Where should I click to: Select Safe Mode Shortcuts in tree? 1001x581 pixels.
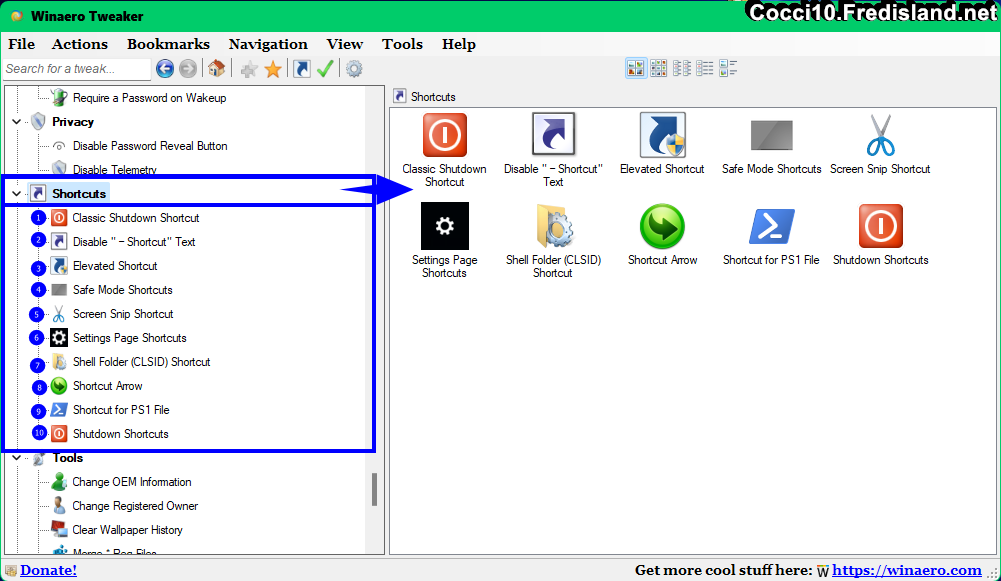tap(123, 290)
